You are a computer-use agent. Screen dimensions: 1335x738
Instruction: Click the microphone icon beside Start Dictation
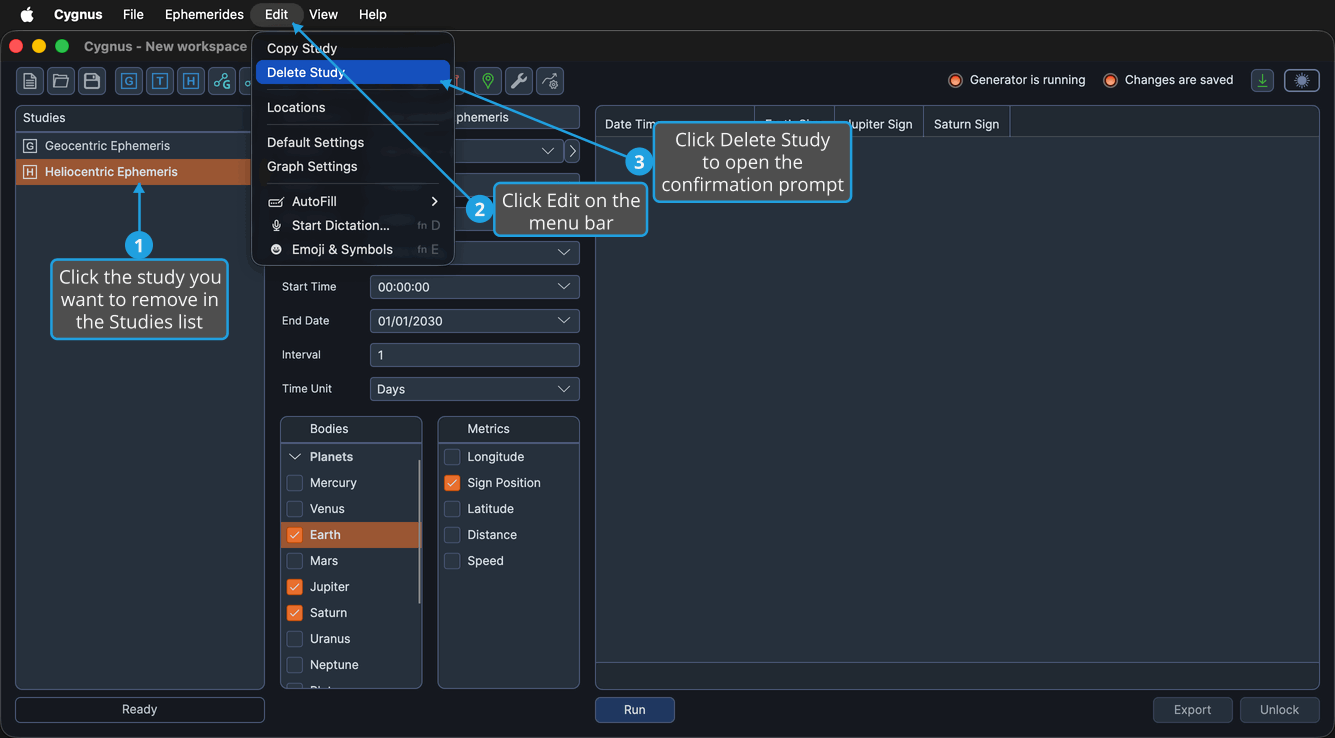coord(277,226)
